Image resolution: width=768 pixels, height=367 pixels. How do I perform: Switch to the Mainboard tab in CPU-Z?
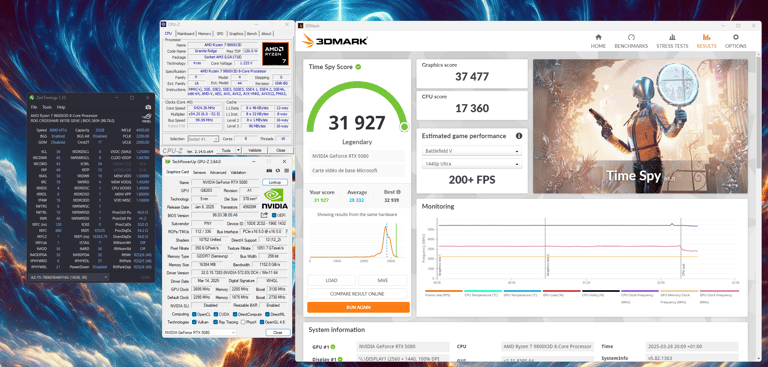pyautogui.click(x=186, y=34)
